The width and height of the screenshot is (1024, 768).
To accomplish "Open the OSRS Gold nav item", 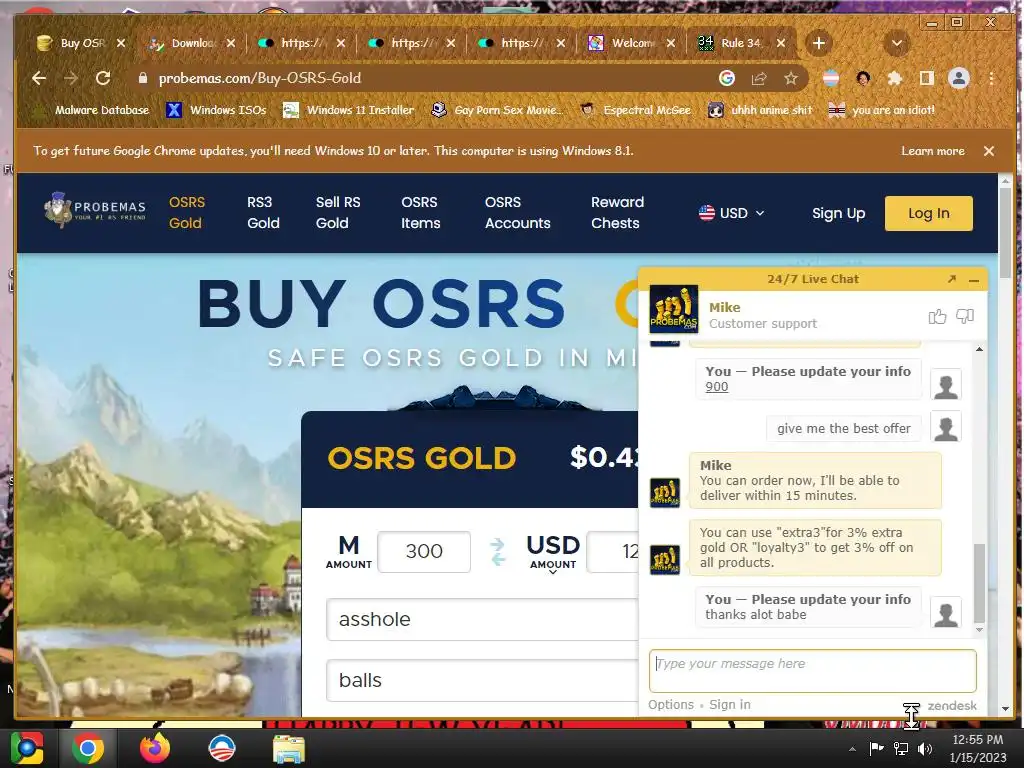I will [186, 213].
